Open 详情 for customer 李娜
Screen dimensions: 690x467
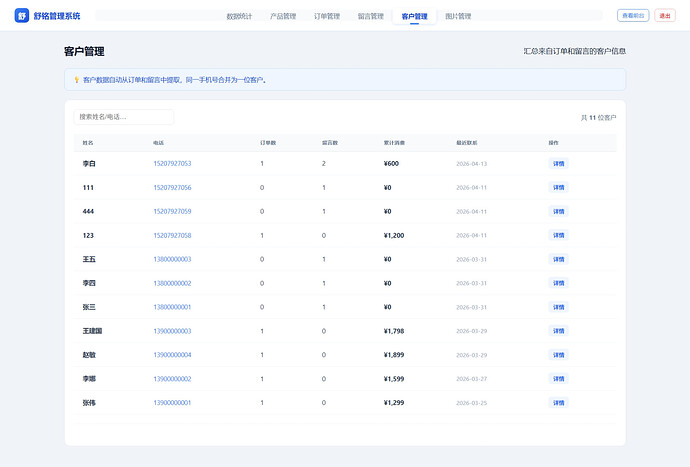[x=558, y=379]
